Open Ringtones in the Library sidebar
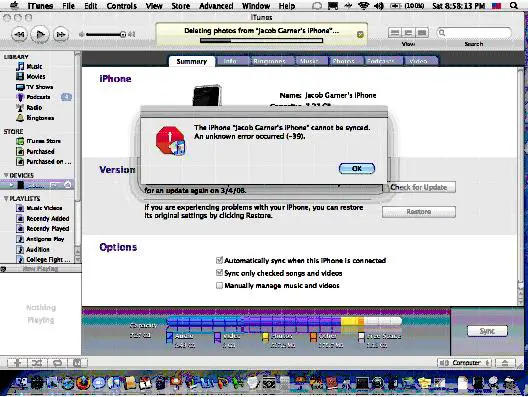528x397 pixels. pyautogui.click(x=40, y=118)
